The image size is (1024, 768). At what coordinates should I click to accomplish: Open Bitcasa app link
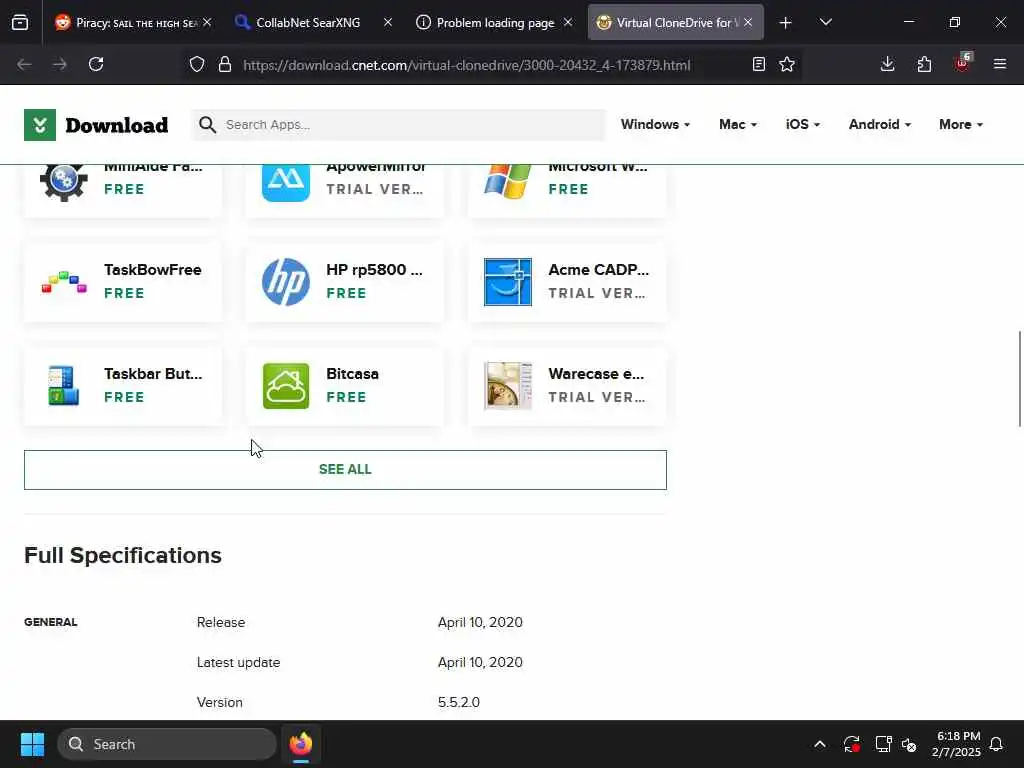pyautogui.click(x=352, y=374)
